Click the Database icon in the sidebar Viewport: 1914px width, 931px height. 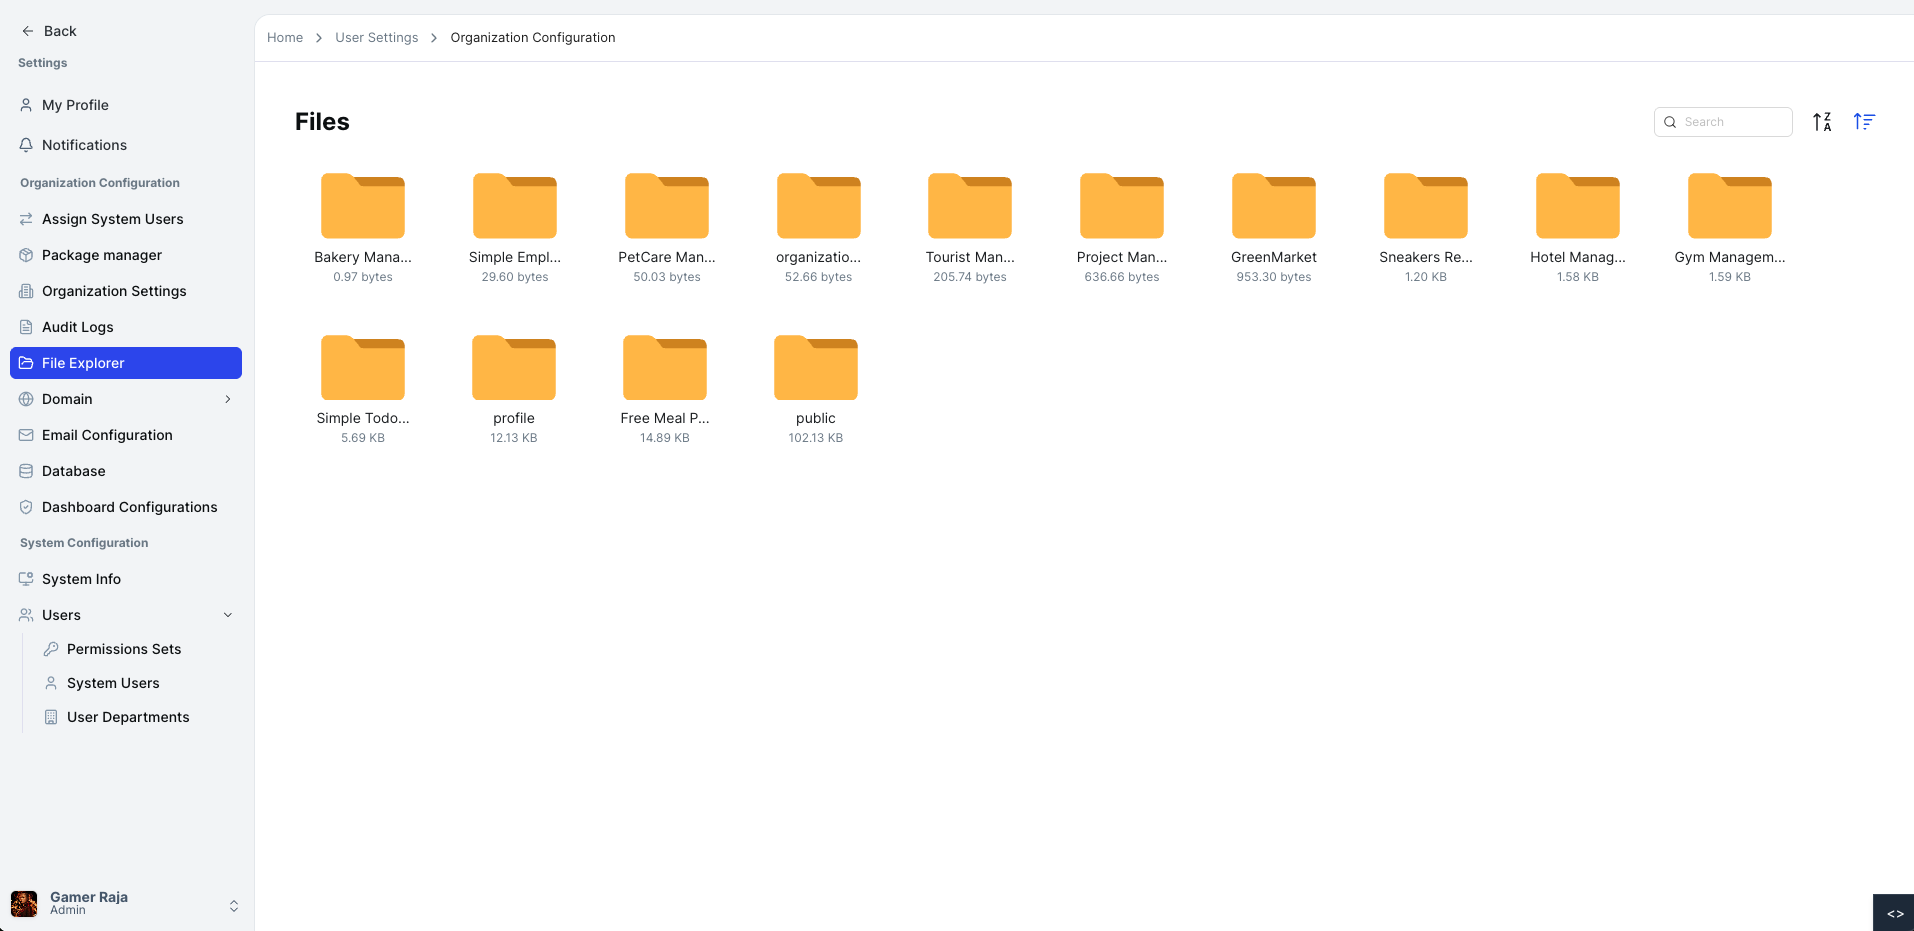tap(26, 471)
